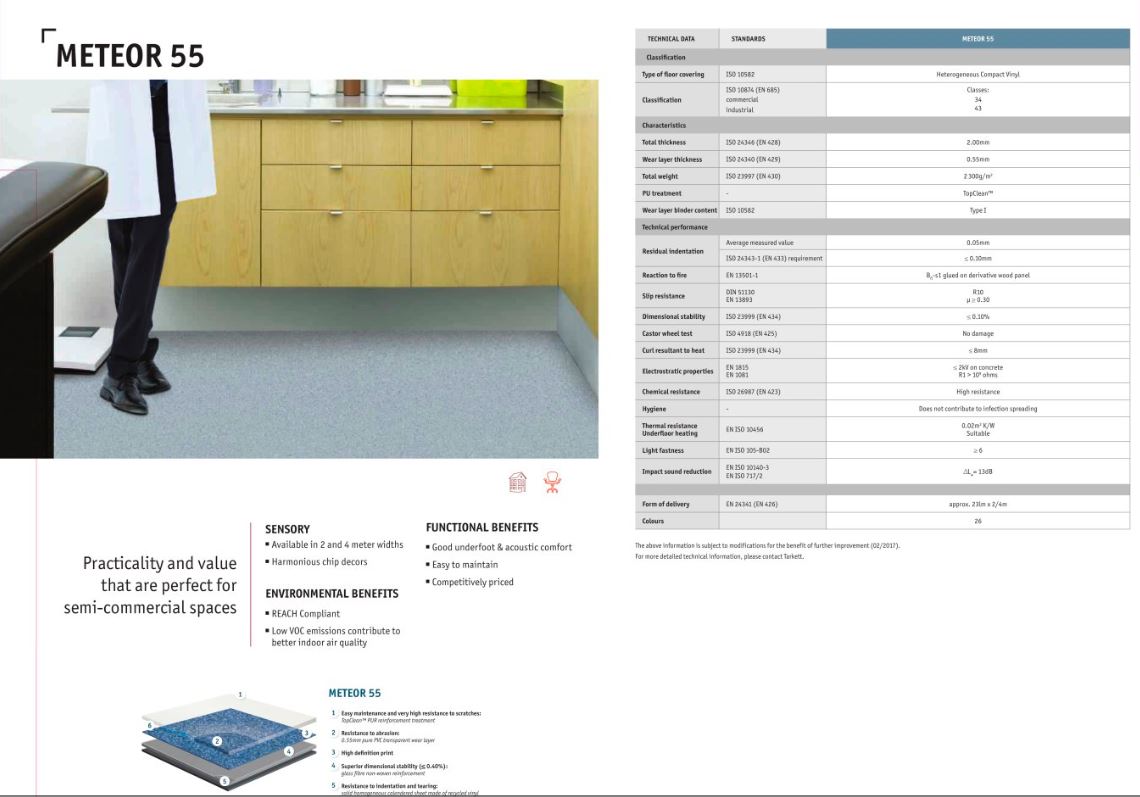The image size is (1140, 797).
Task: Click the "Slip resistance" row label
Action: click(664, 296)
